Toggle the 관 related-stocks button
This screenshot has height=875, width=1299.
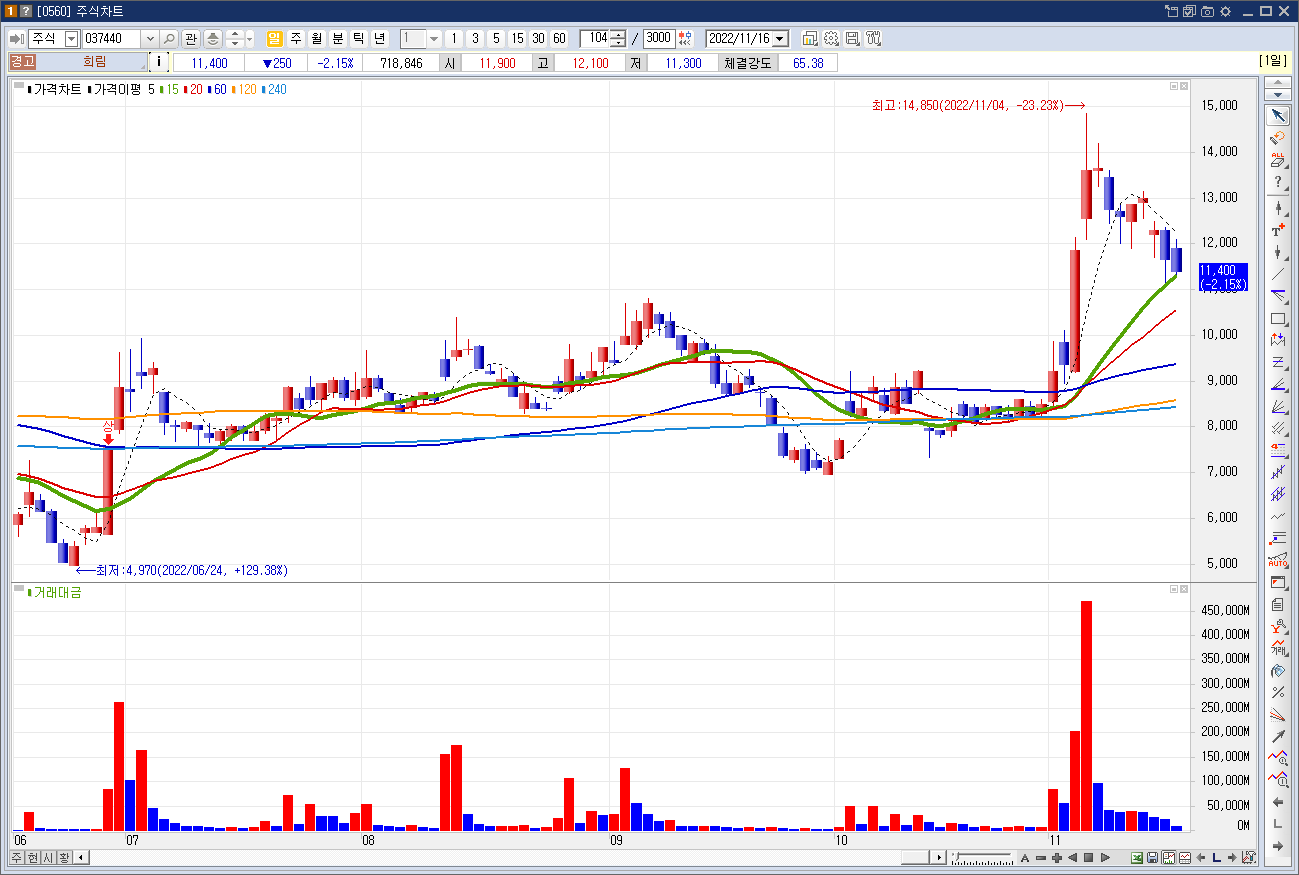tap(191, 39)
